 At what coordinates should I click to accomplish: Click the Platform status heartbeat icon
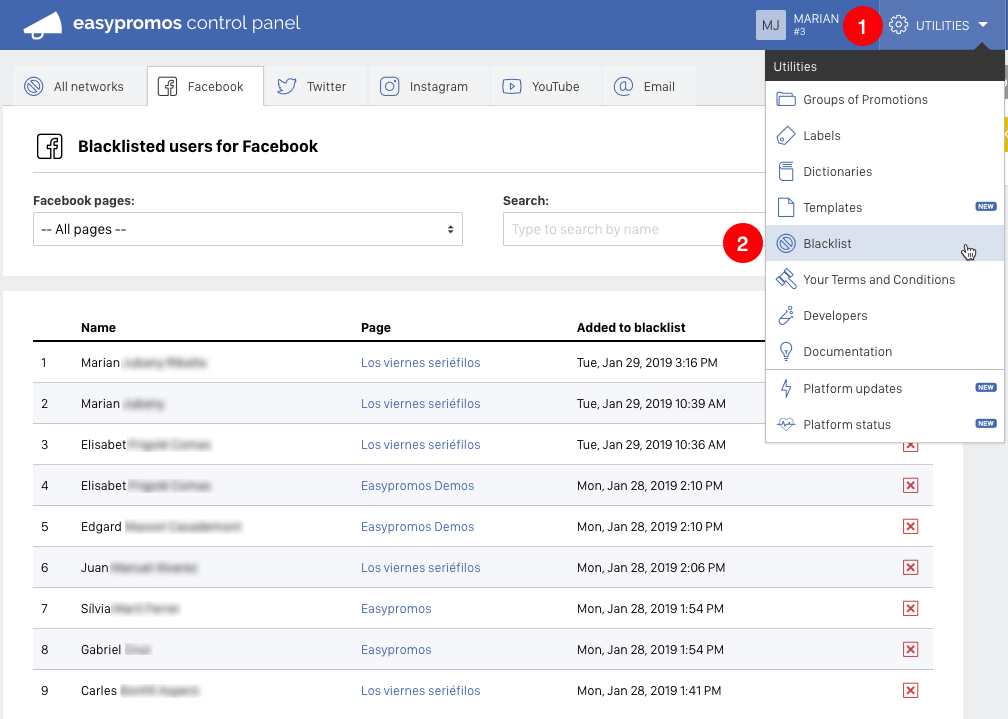[x=786, y=424]
